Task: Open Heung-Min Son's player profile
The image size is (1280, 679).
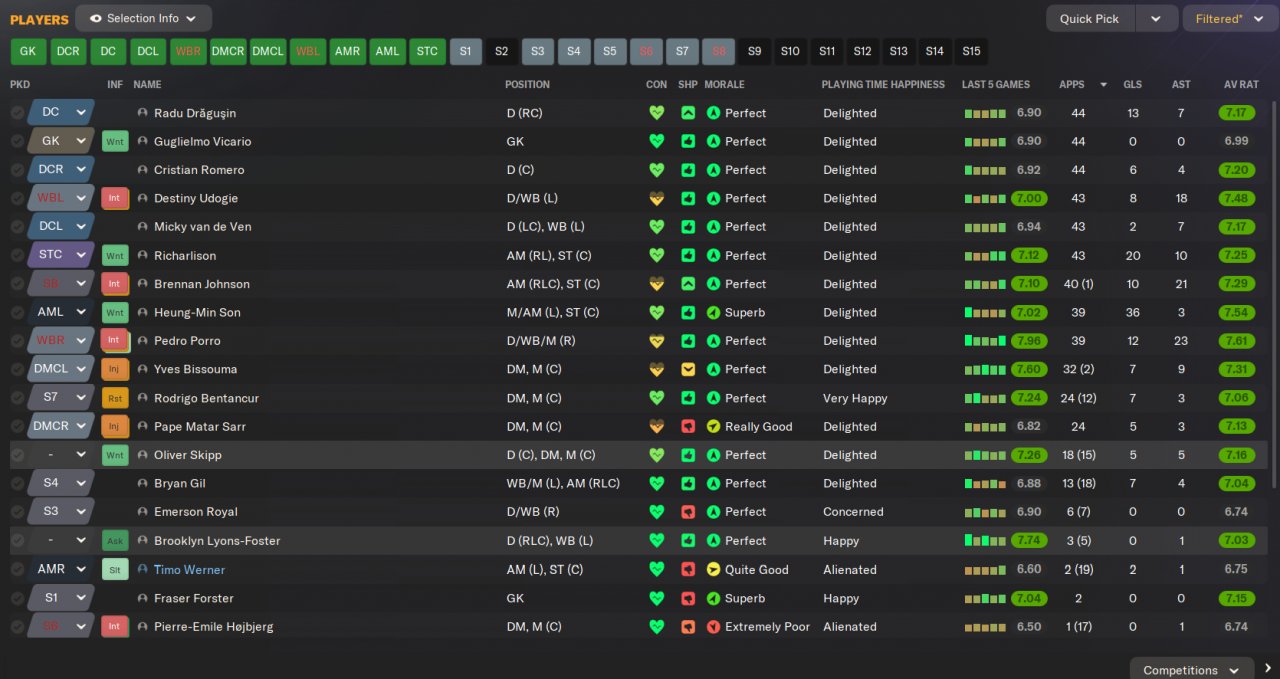Action: click(x=197, y=313)
